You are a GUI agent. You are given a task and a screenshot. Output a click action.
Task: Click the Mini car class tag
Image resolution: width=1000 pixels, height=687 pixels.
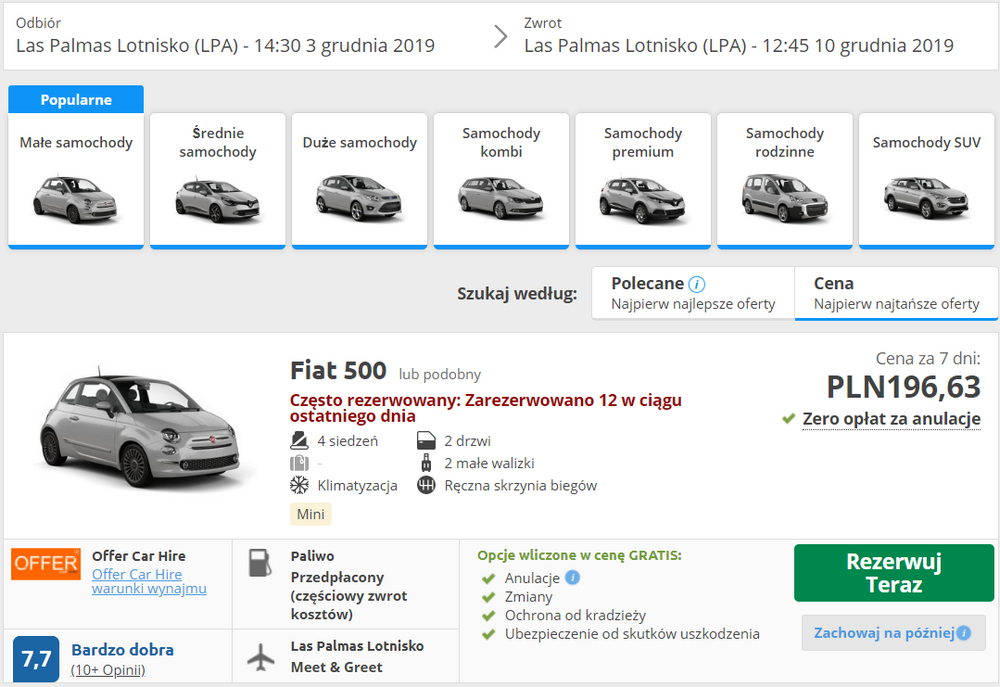click(x=311, y=514)
